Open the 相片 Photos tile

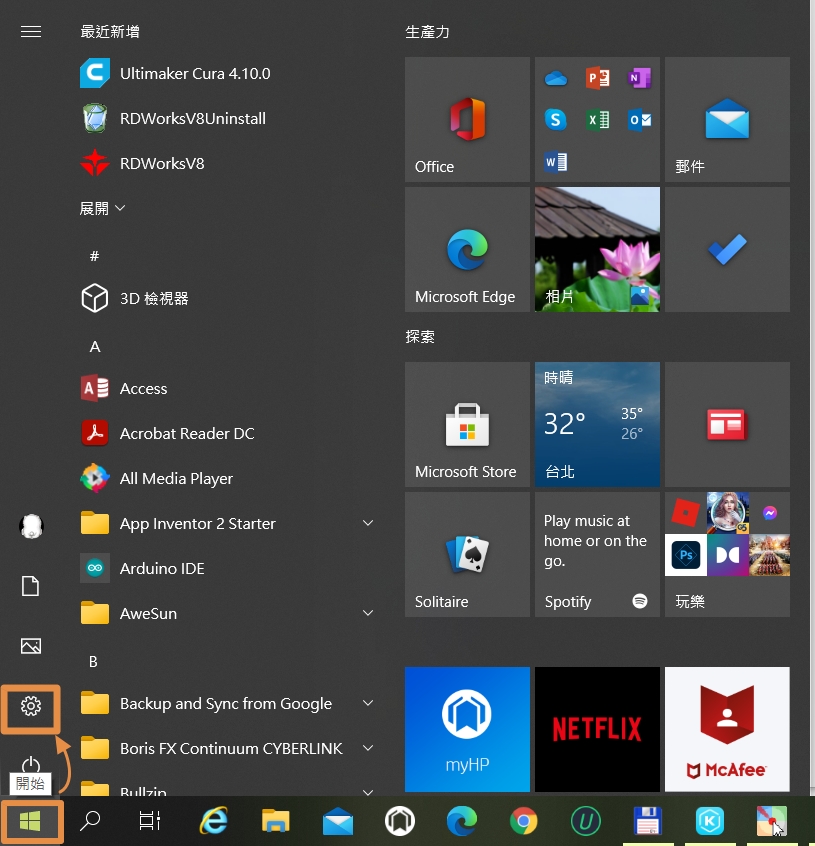coord(597,250)
